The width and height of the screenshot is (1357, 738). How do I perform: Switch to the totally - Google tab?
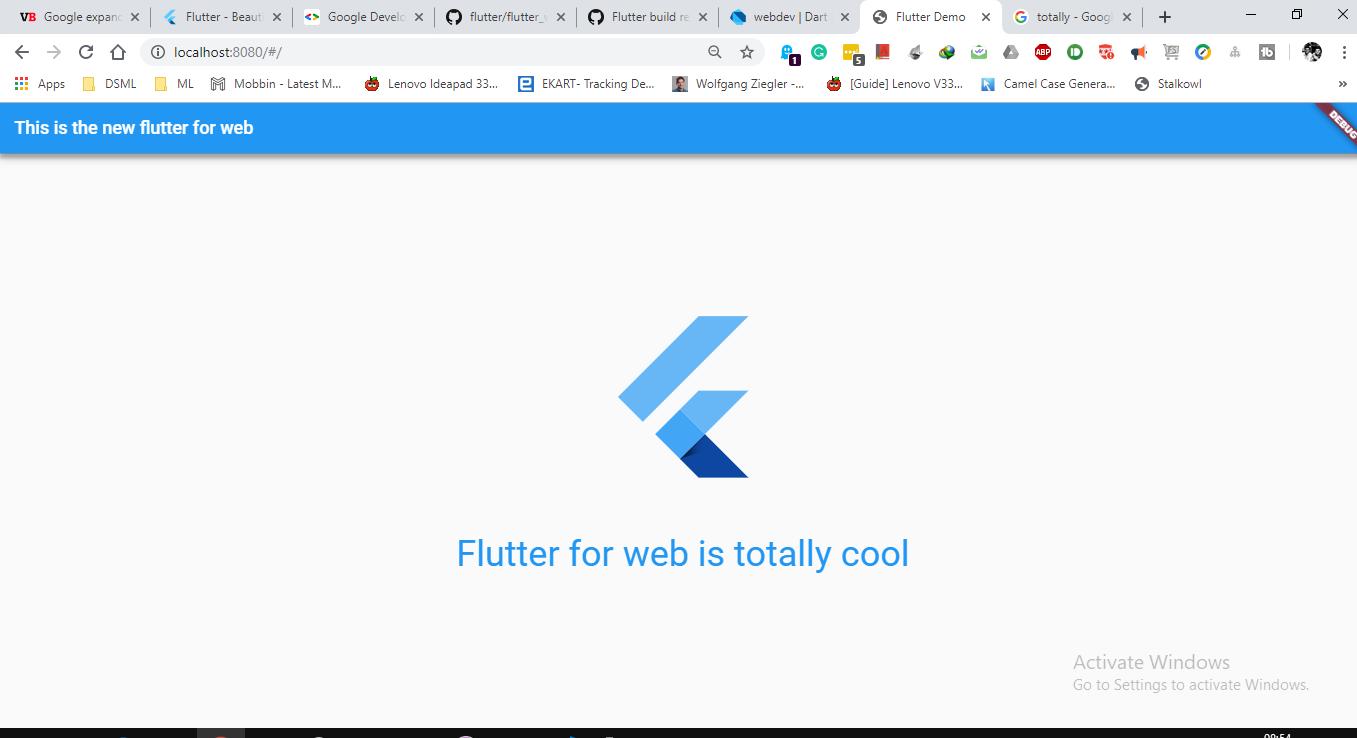(x=1074, y=17)
